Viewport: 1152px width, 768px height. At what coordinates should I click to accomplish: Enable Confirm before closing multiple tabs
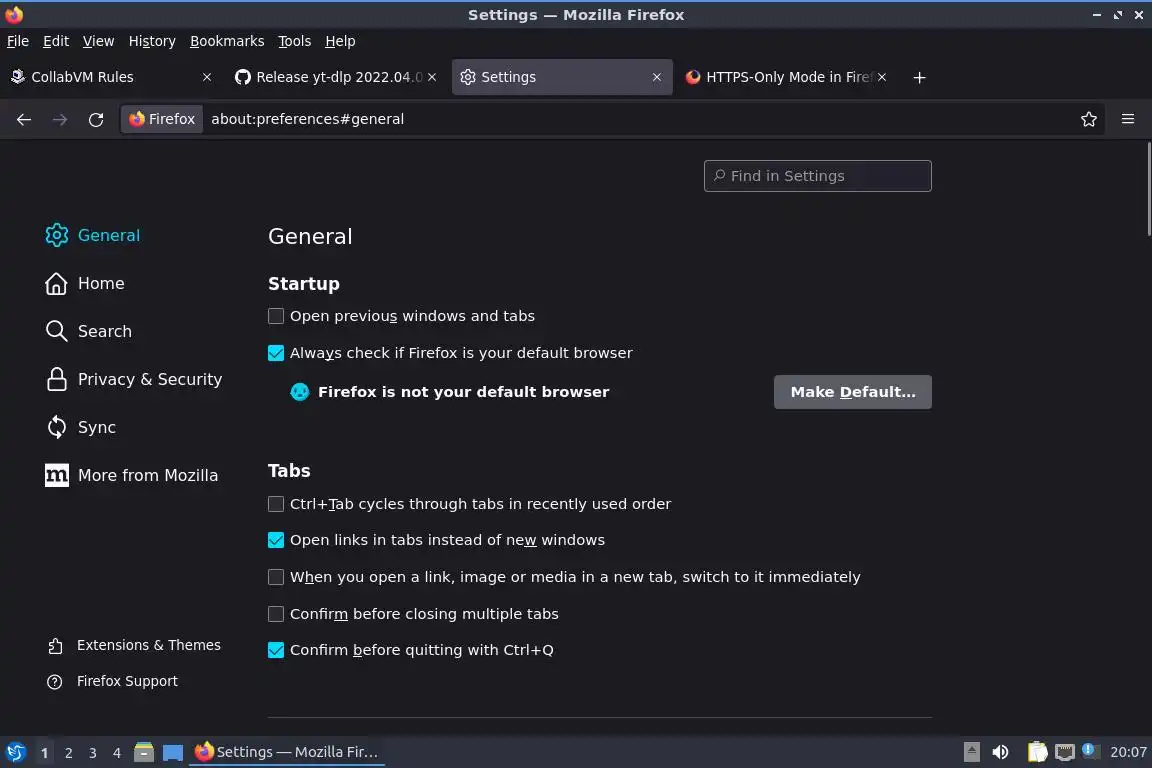[x=276, y=614]
